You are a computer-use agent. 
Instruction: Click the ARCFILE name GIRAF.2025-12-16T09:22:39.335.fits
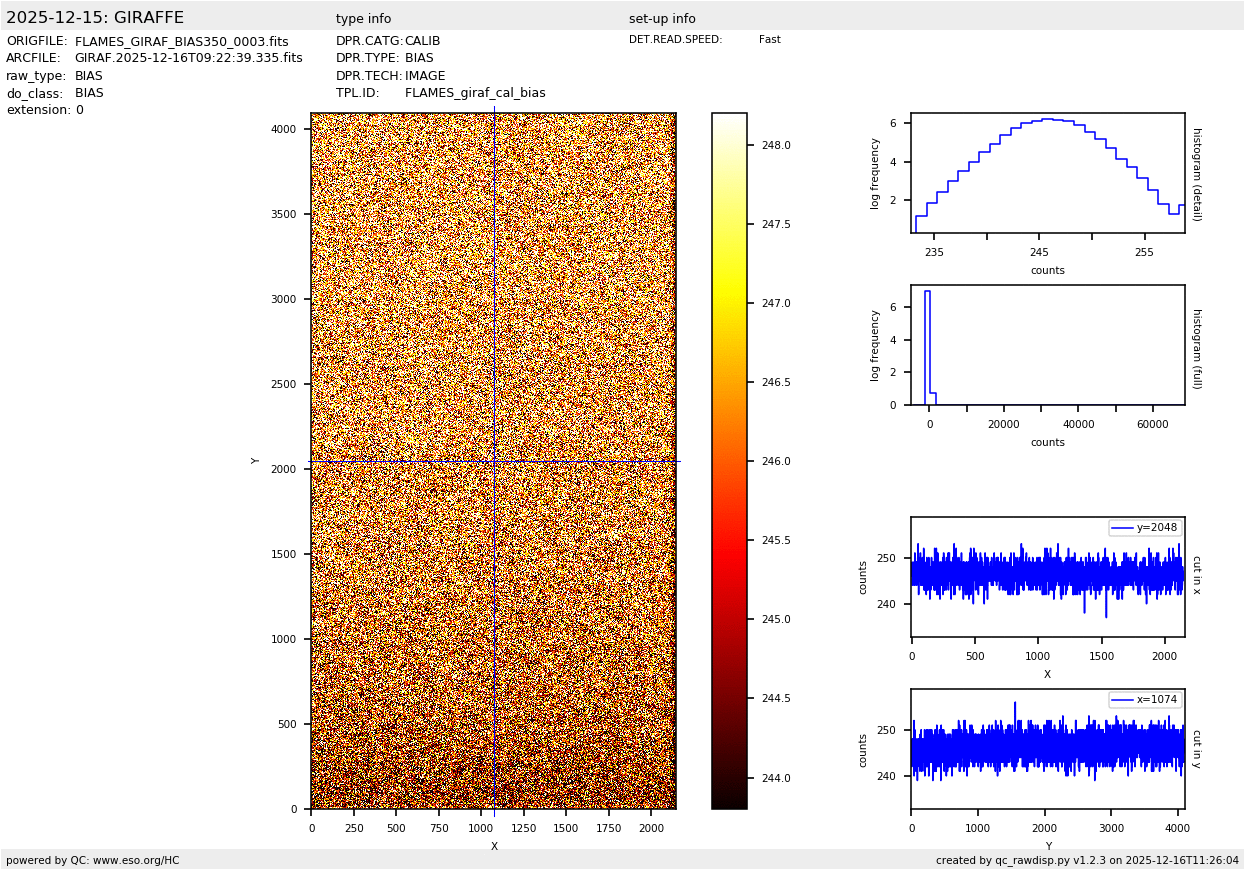(188, 59)
